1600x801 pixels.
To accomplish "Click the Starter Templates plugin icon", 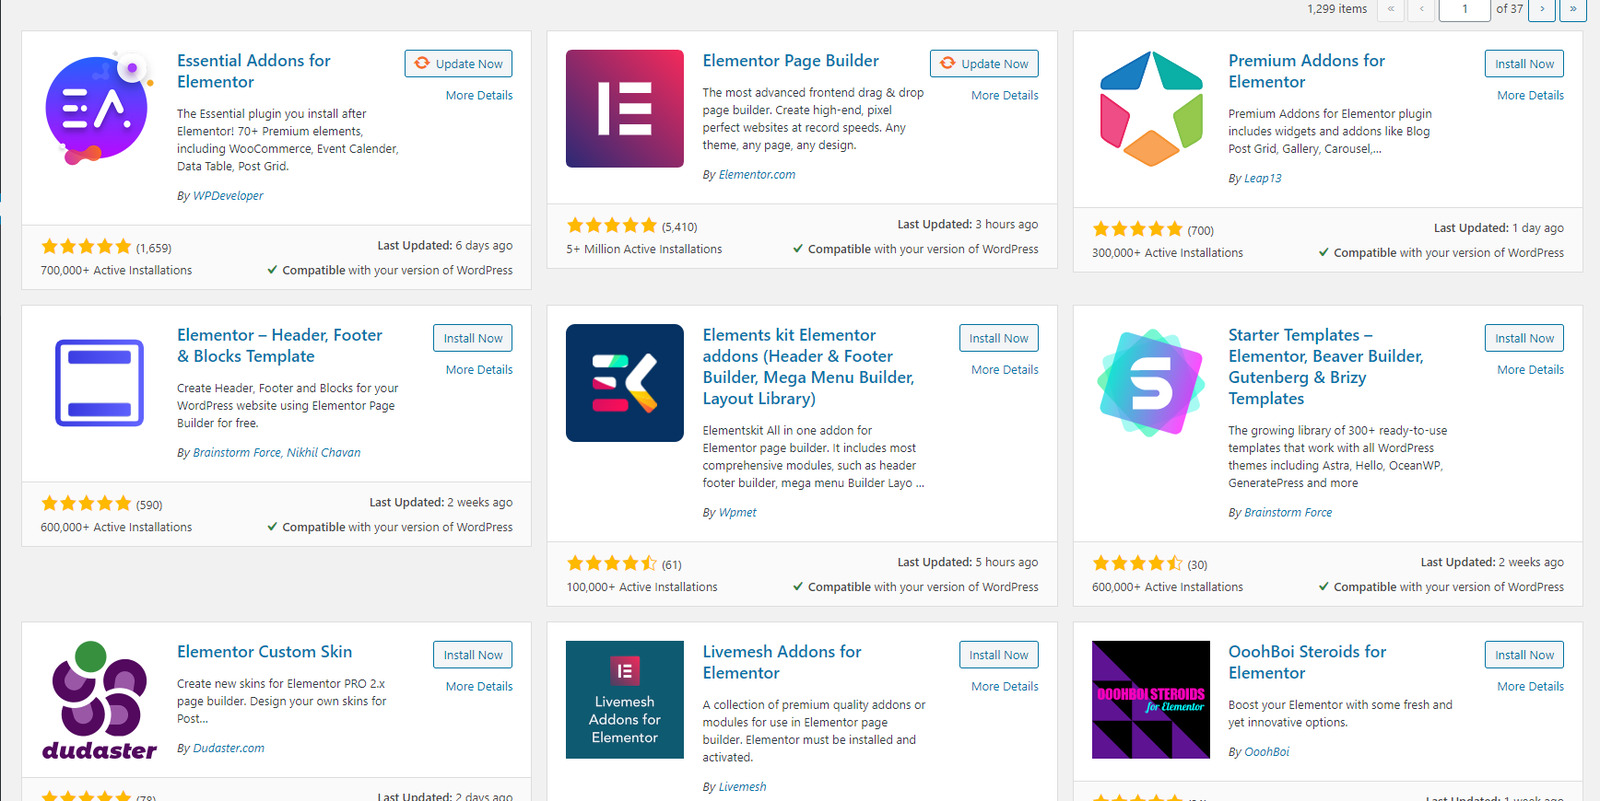I will pyautogui.click(x=1151, y=383).
